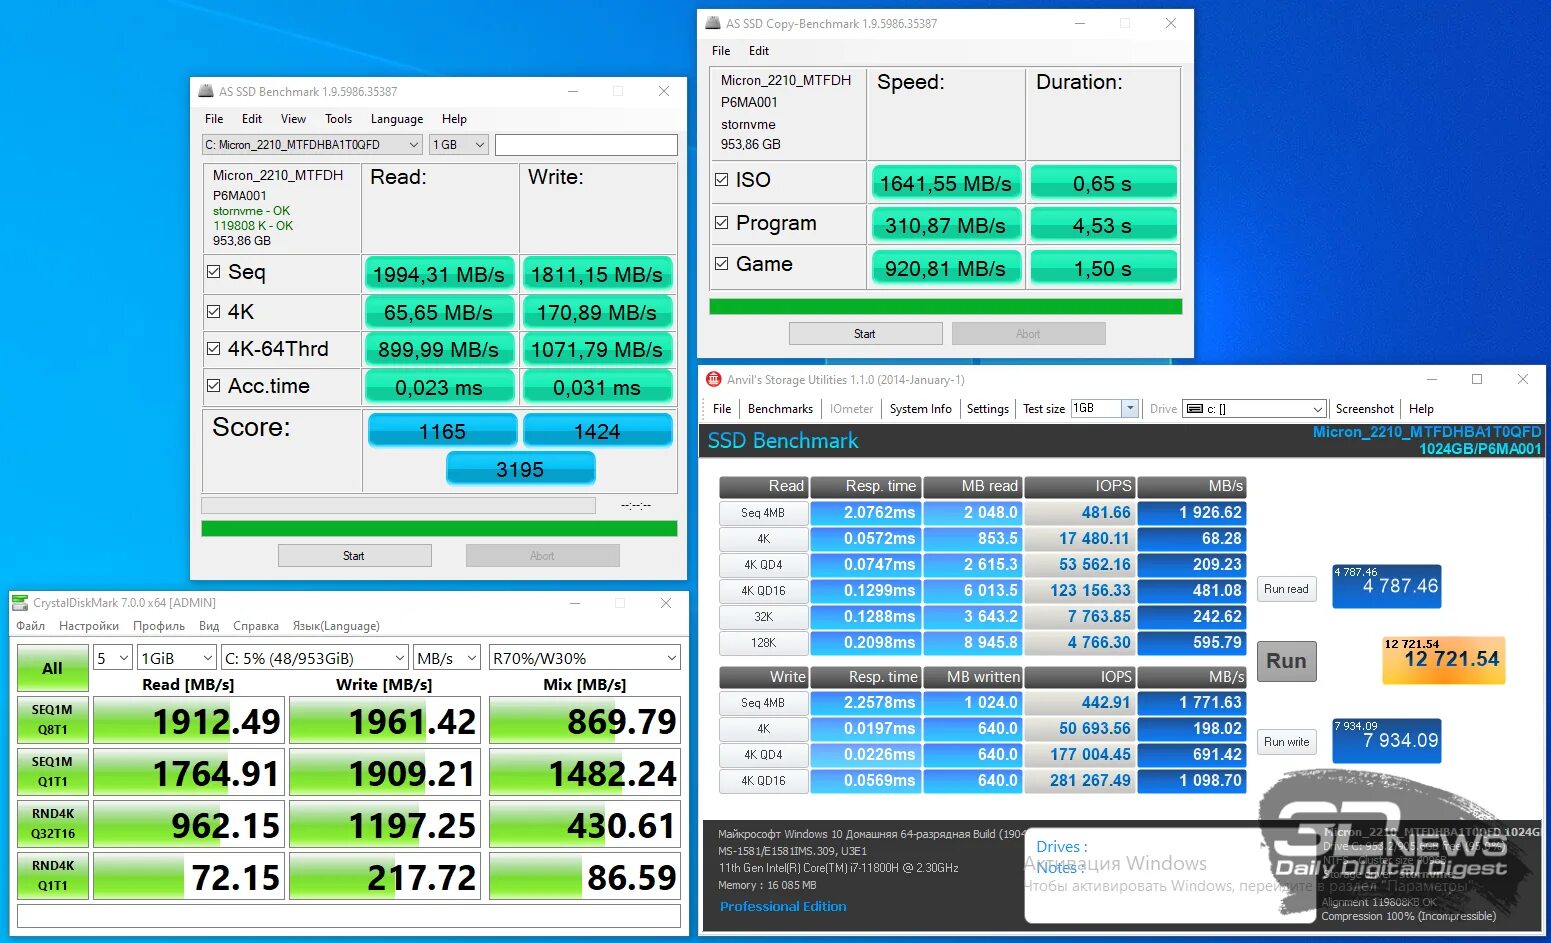Toggle the Seq test checkbox in AS SSD
1551x943 pixels.
[213, 271]
